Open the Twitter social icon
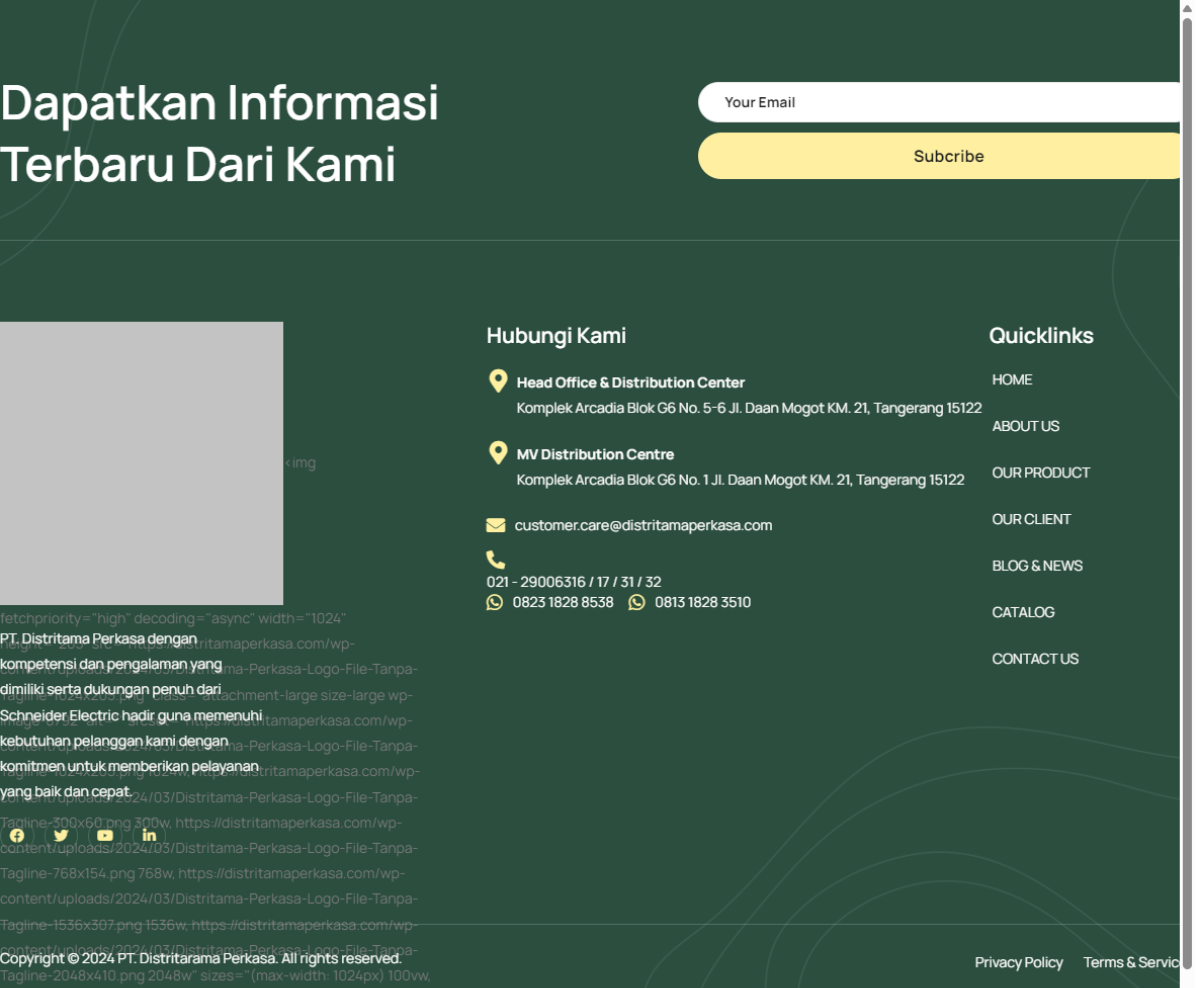1200x988 pixels. (61, 836)
